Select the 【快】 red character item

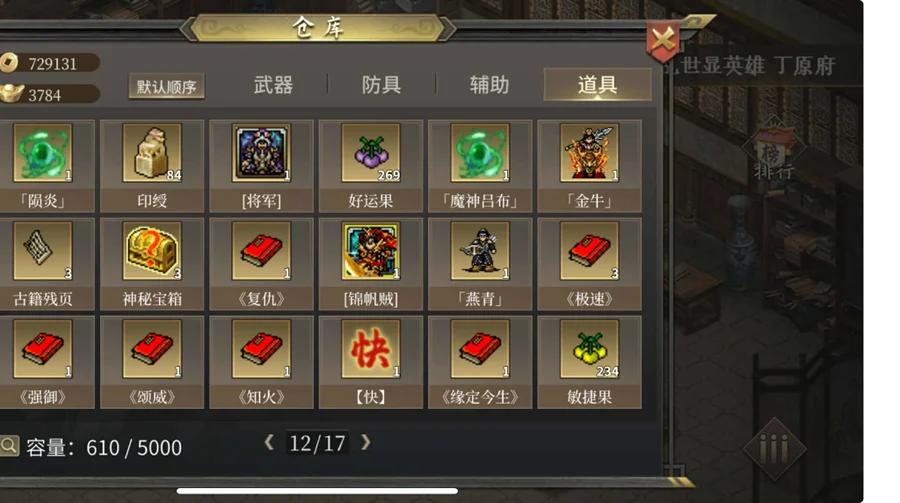point(371,362)
